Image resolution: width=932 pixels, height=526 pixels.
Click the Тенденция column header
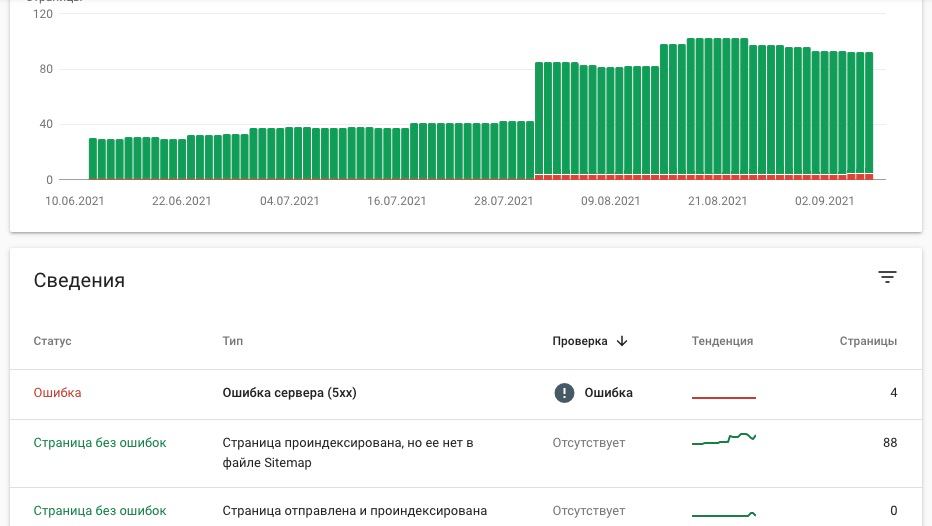[x=722, y=341]
